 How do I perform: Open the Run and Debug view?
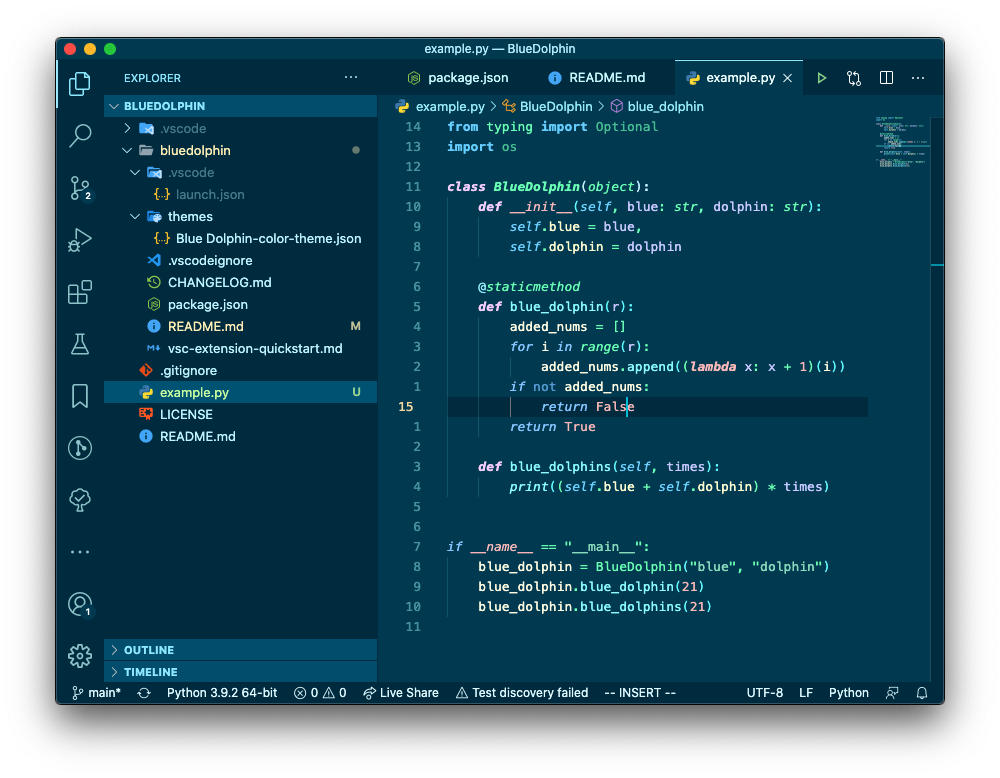point(80,240)
